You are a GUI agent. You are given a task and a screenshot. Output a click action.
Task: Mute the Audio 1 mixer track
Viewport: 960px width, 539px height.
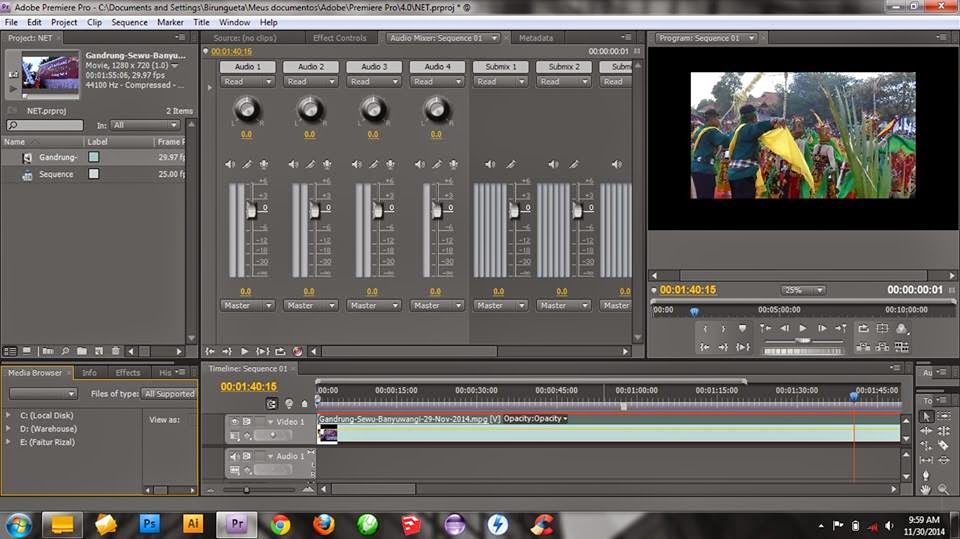(x=231, y=164)
